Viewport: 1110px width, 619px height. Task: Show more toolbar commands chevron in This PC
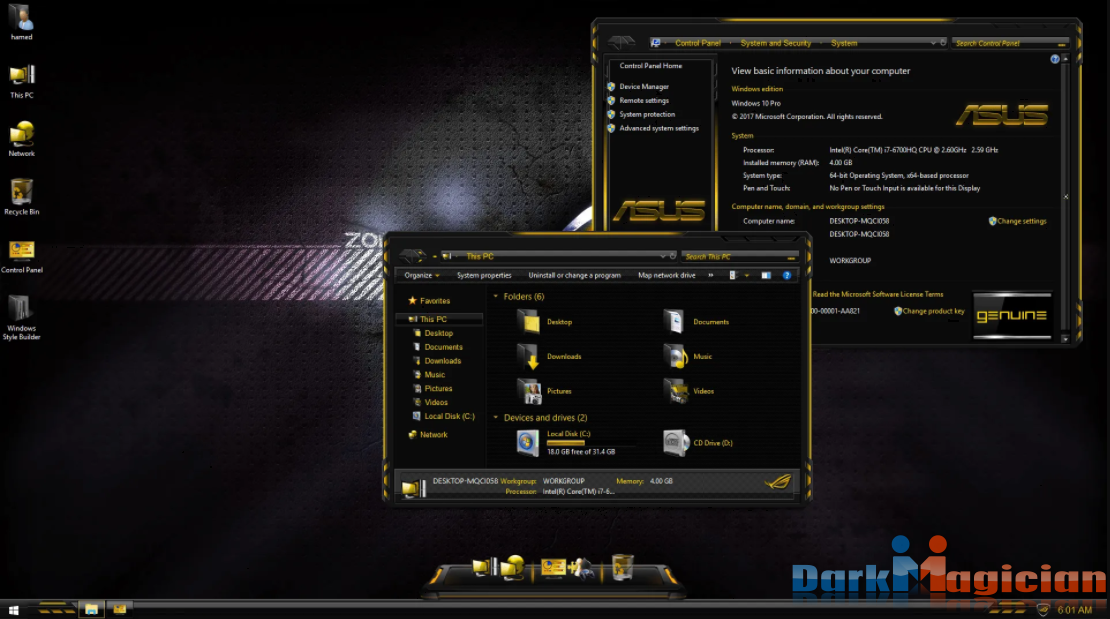click(x=711, y=276)
